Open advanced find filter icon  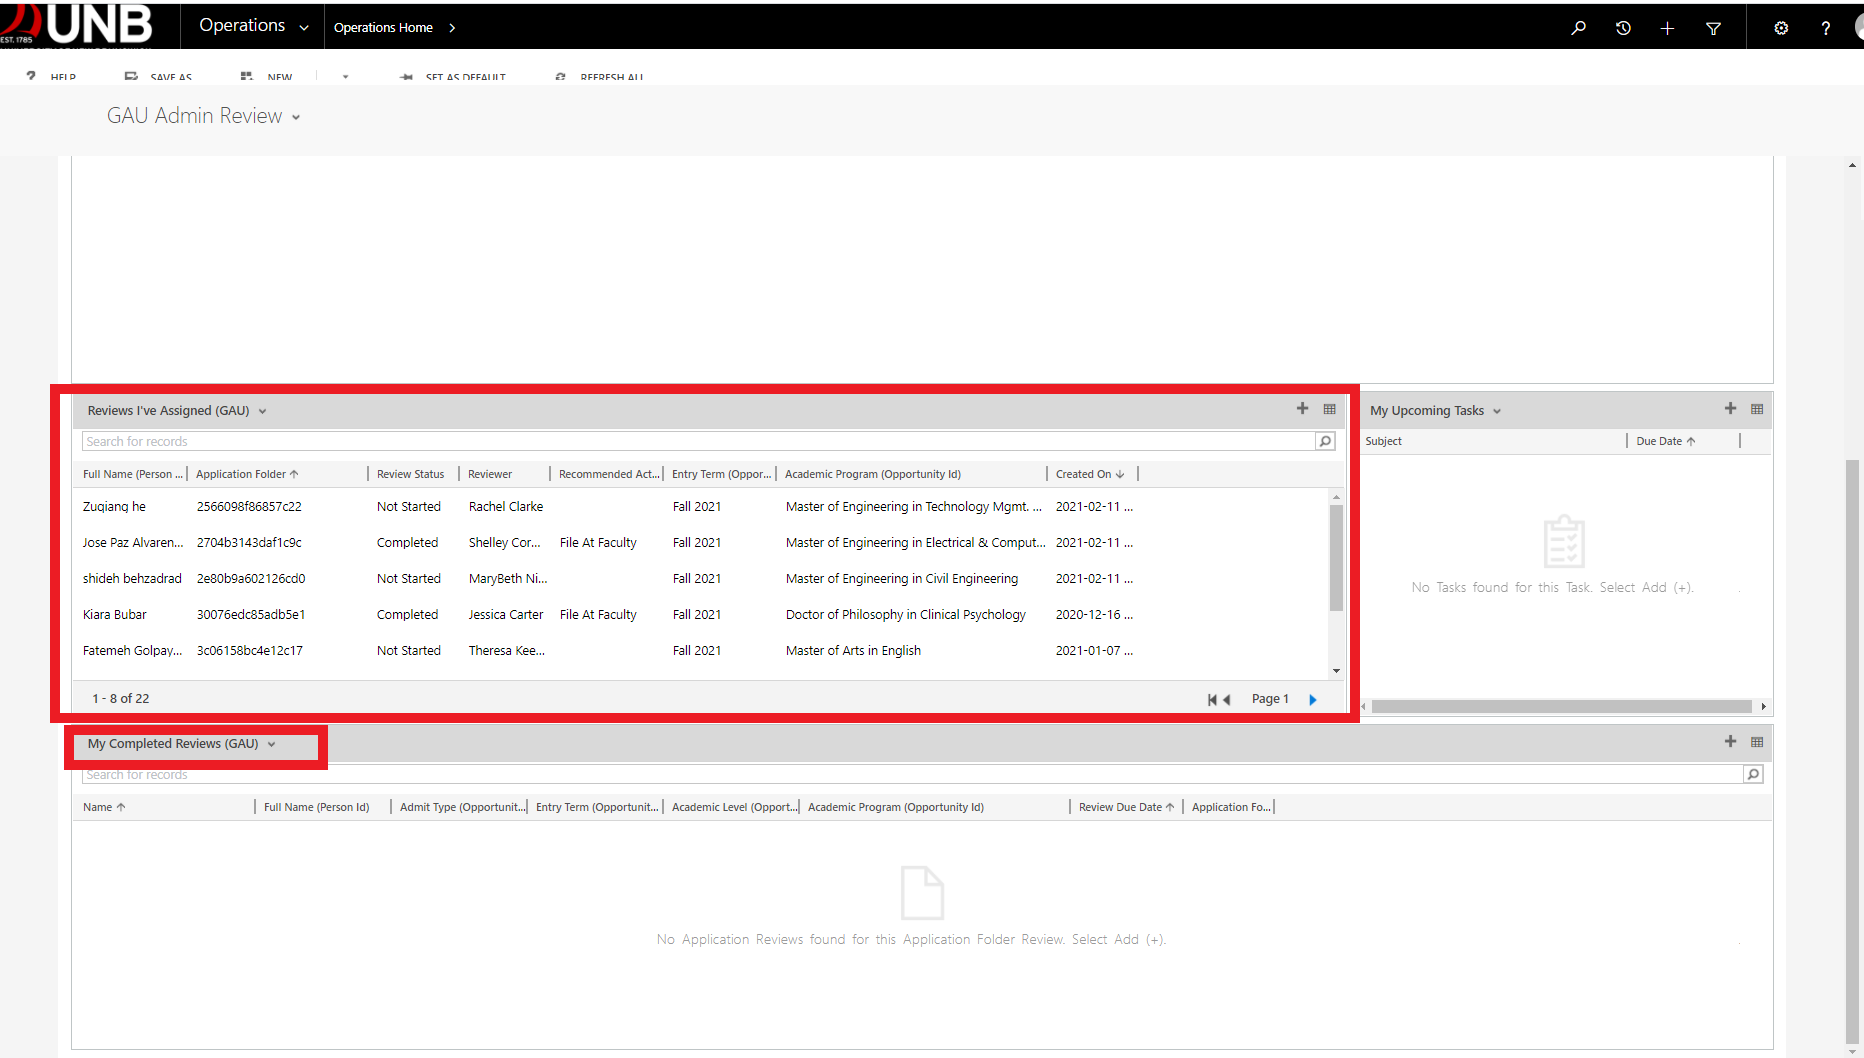(x=1713, y=28)
